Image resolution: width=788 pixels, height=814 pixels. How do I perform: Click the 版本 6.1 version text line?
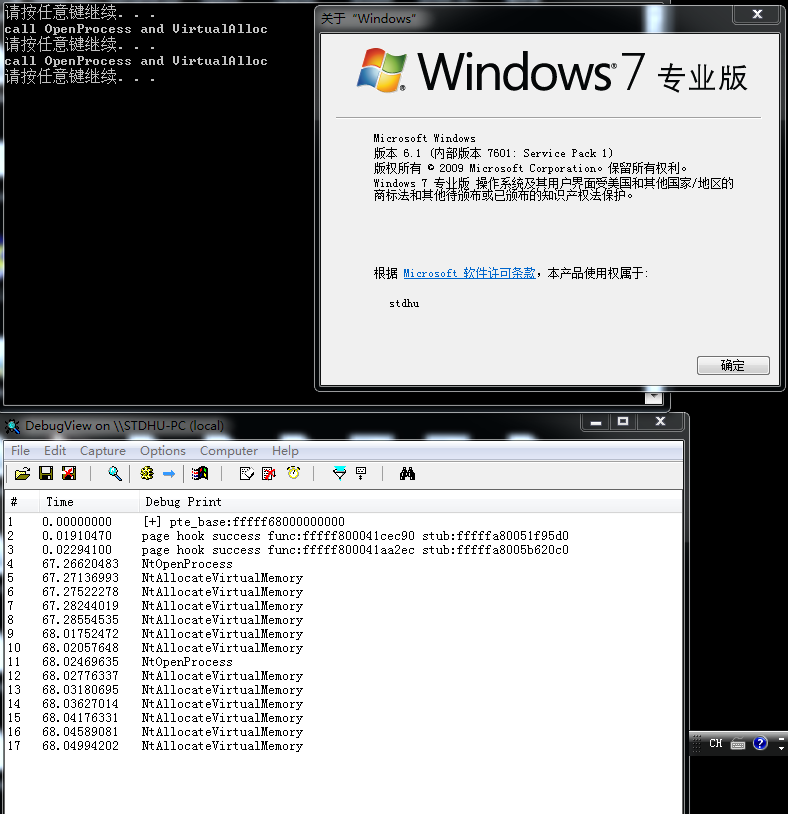tap(493, 153)
